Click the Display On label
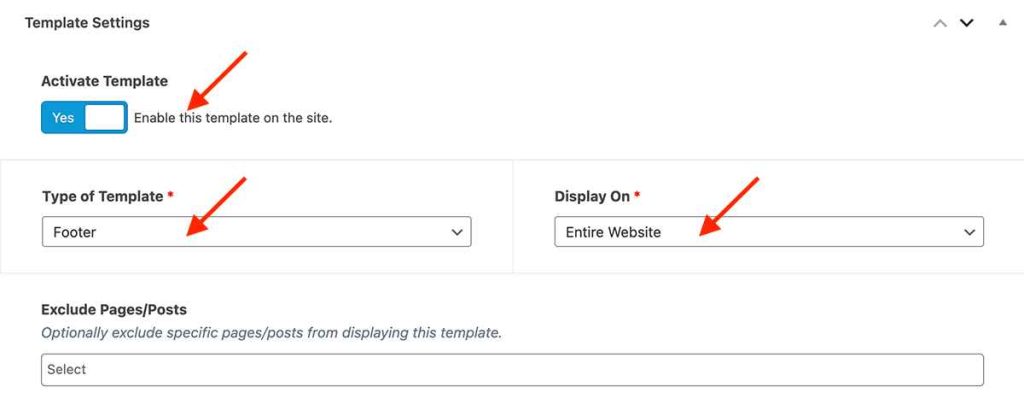This screenshot has height=416, width=1024. [592, 196]
